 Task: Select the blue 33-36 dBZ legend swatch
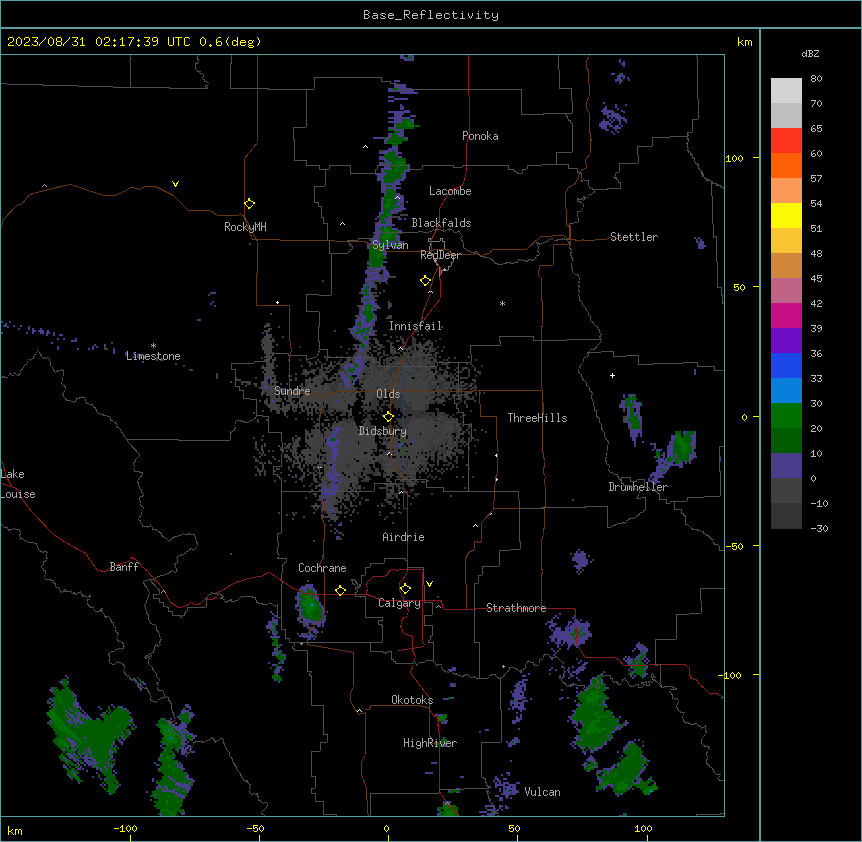coord(786,365)
